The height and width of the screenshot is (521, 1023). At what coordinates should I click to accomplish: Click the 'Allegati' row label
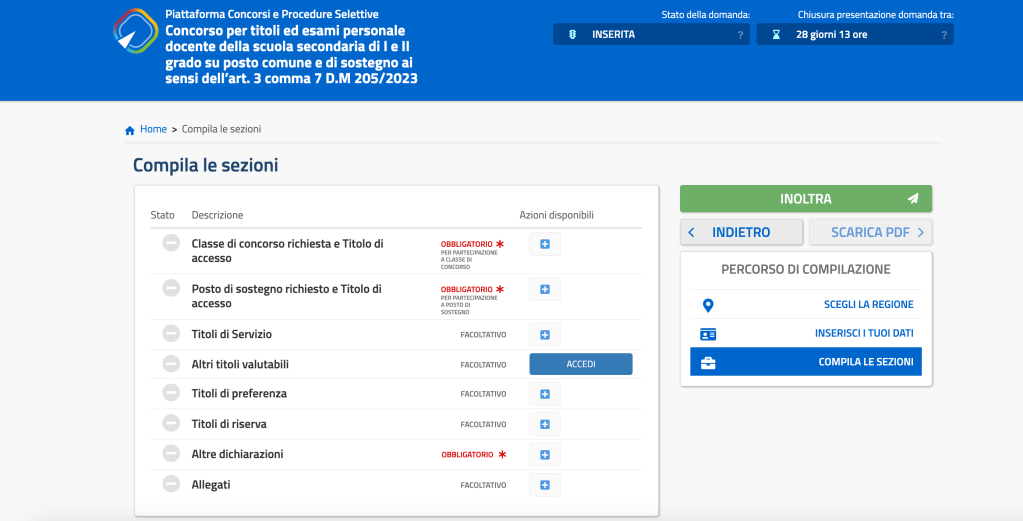211,484
